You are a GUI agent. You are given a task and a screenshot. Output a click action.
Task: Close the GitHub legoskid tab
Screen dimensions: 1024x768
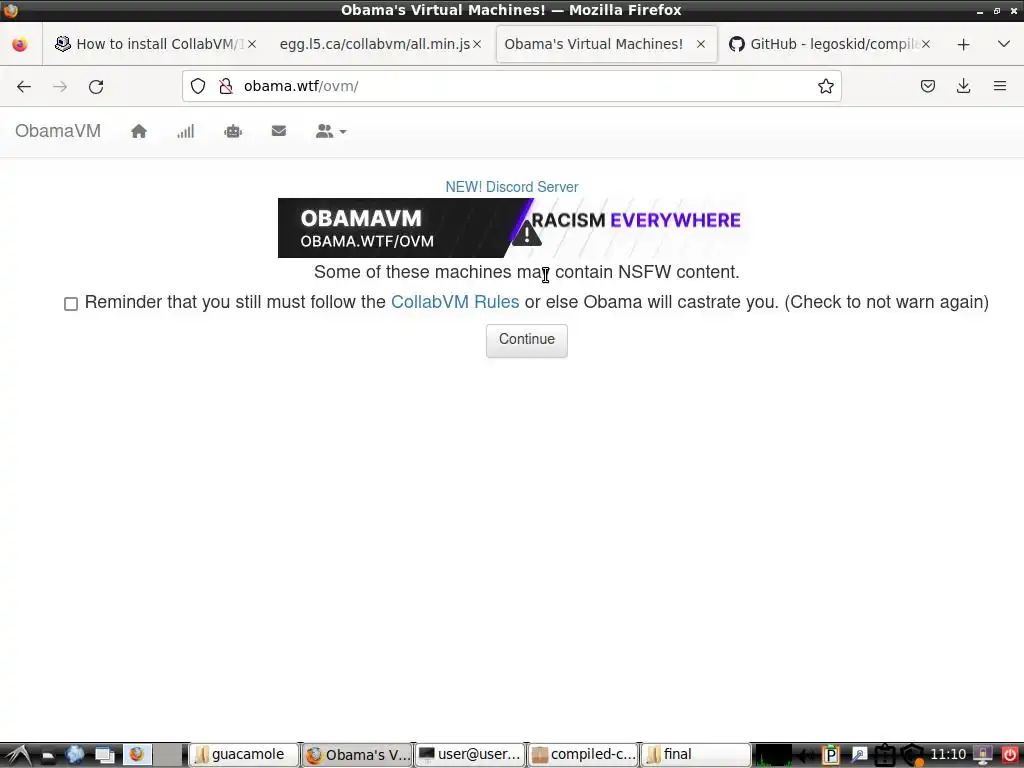926,44
